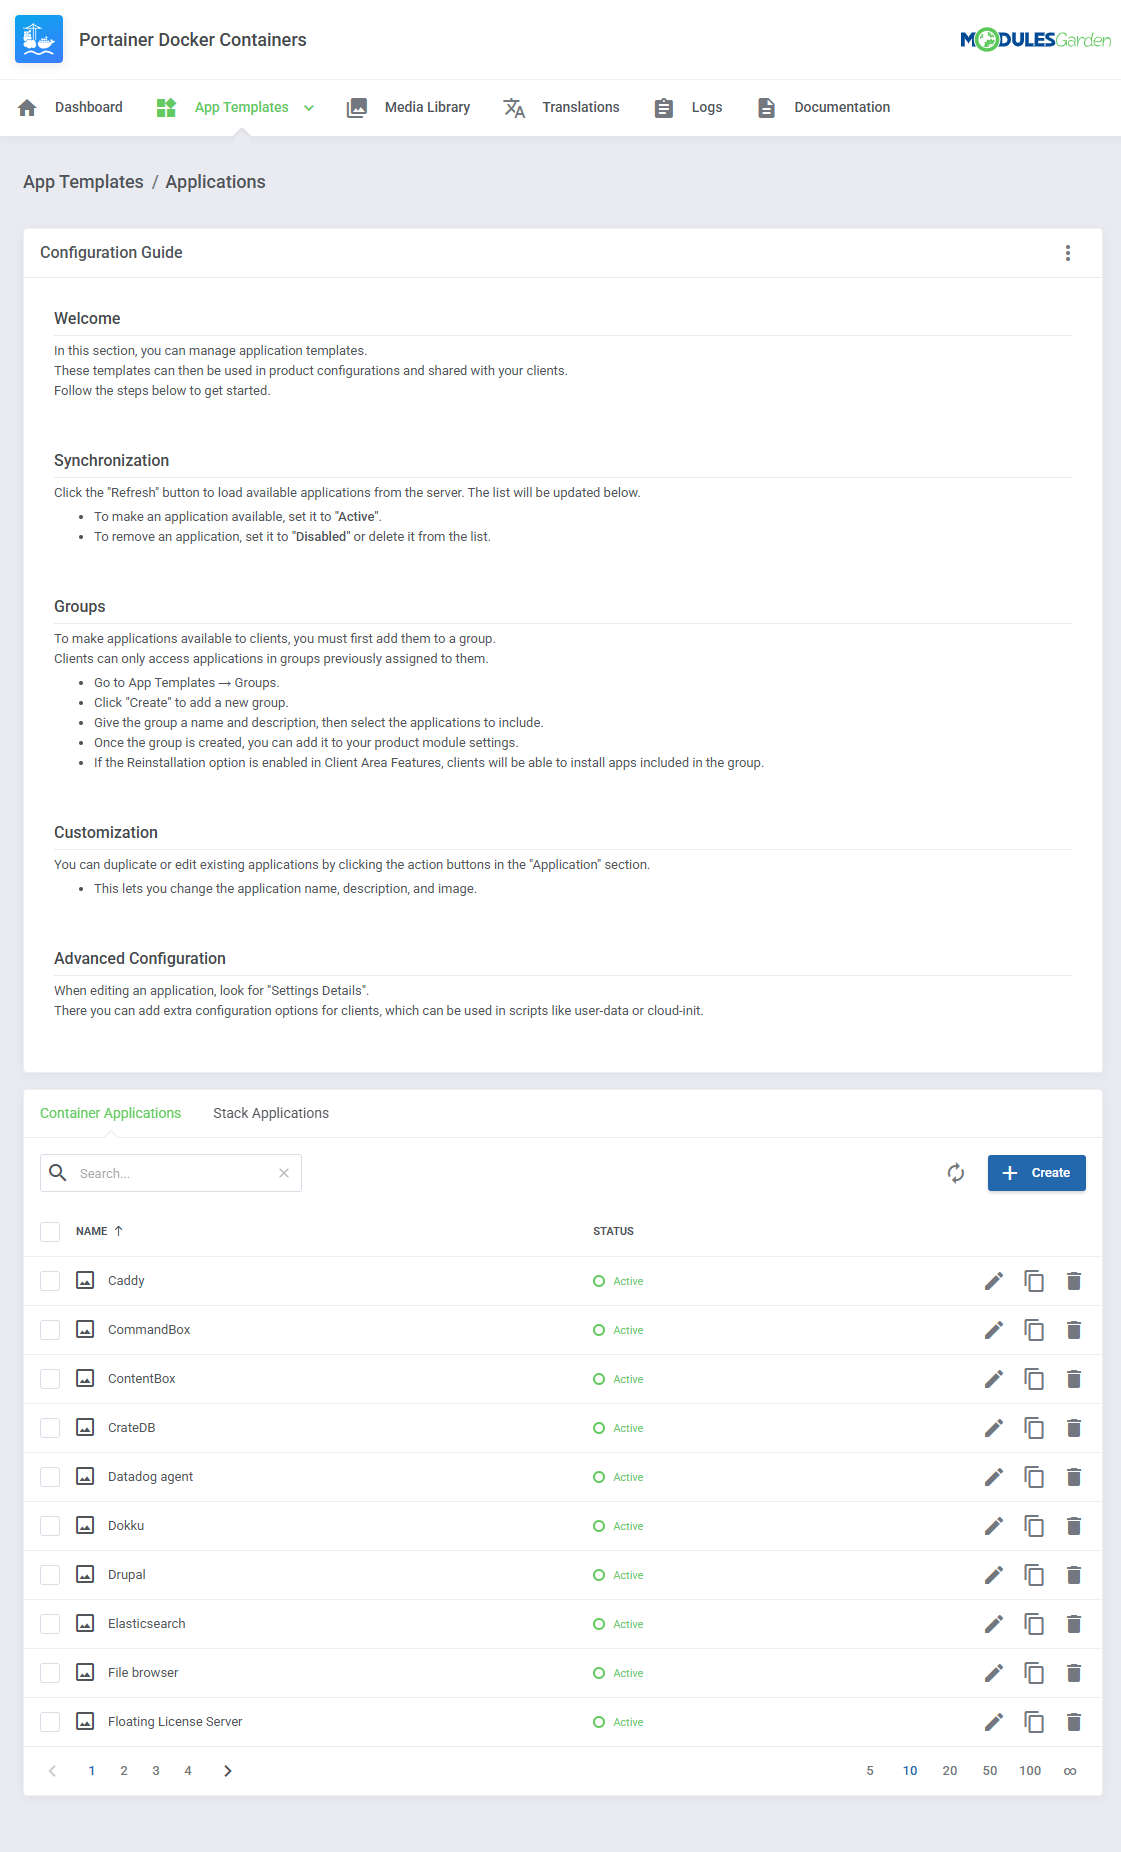Viewport: 1121px width, 1852px height.
Task: Expand the App Templates dropdown chevron
Action: [309, 108]
